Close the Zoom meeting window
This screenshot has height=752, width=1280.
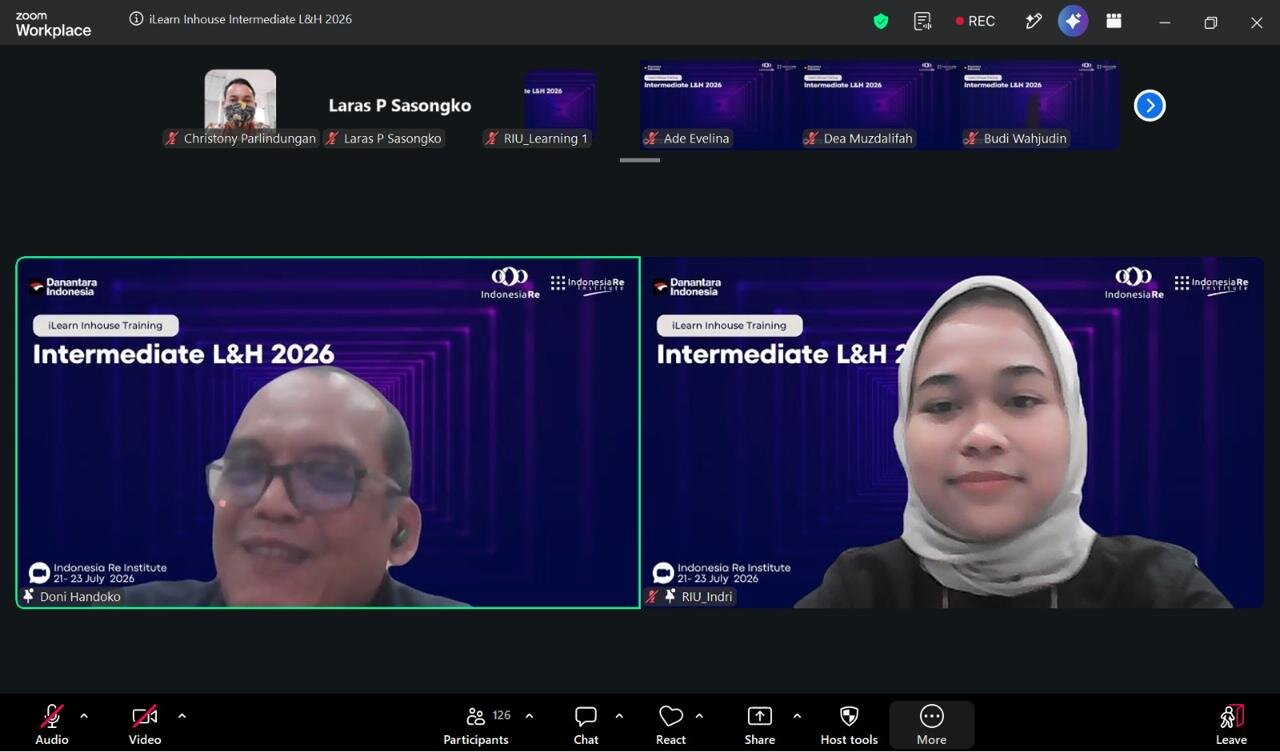(x=1257, y=22)
